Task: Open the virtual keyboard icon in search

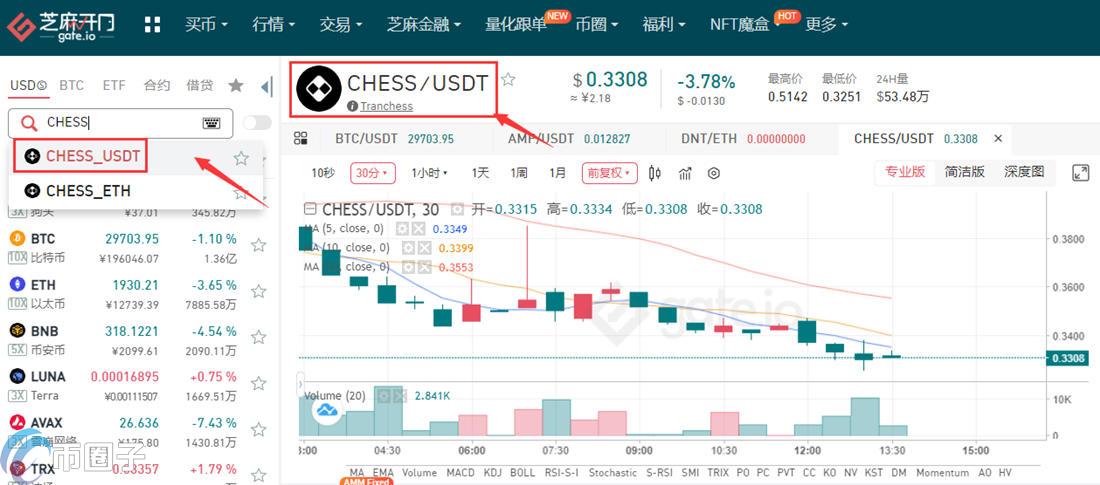Action: tap(211, 123)
